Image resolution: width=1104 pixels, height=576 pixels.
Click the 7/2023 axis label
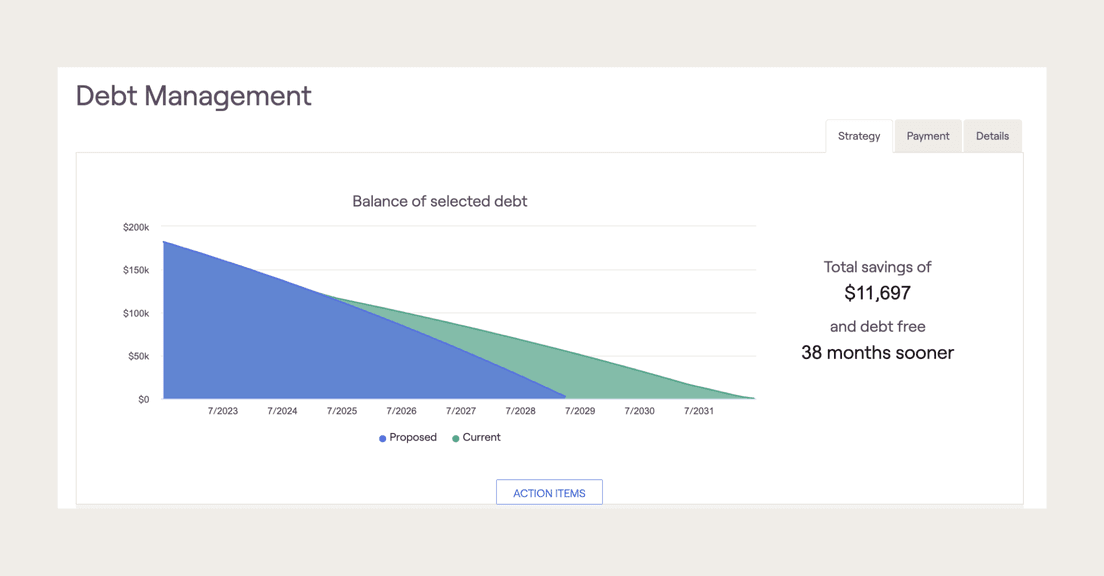click(x=223, y=410)
